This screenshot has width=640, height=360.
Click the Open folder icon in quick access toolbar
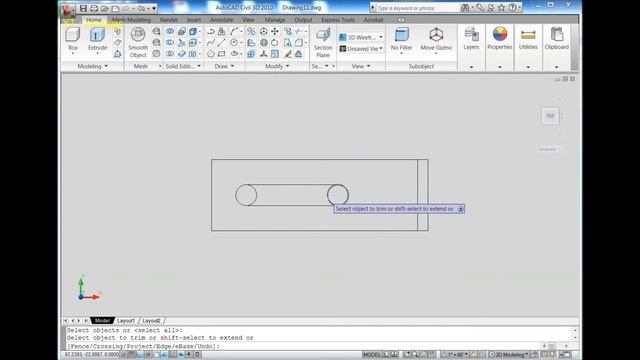click(x=104, y=8)
